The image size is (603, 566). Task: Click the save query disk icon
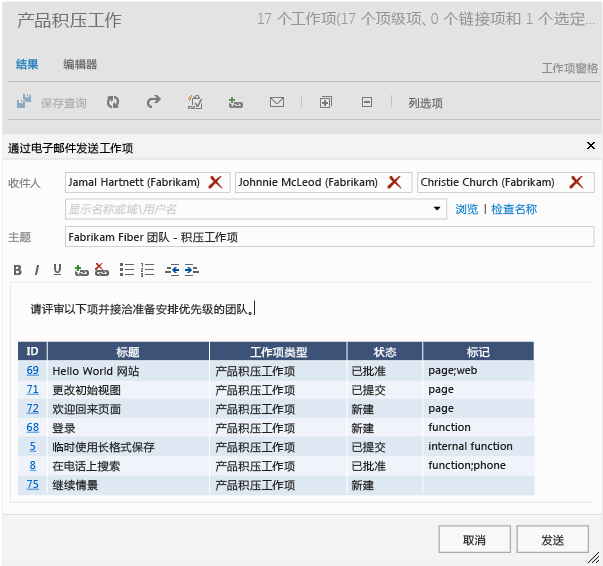coord(23,102)
